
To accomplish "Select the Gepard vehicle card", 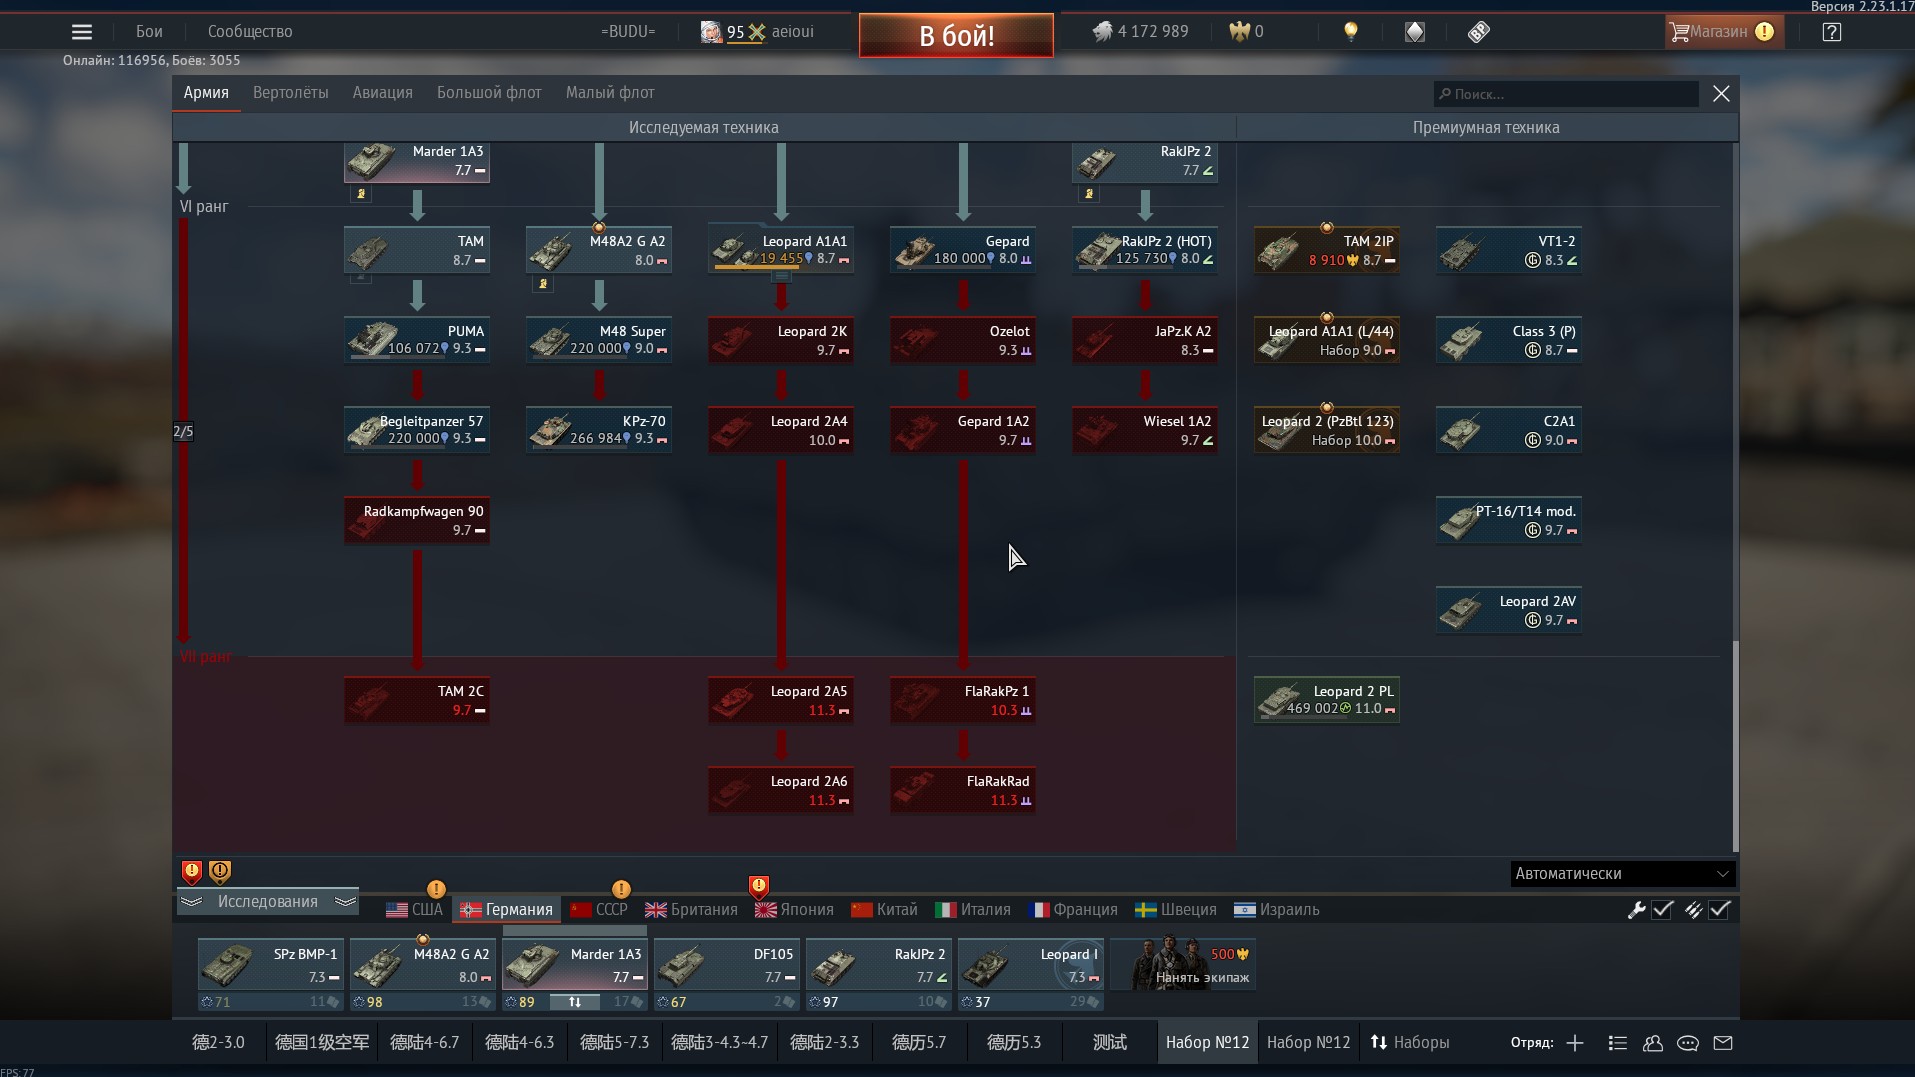I will (963, 250).
